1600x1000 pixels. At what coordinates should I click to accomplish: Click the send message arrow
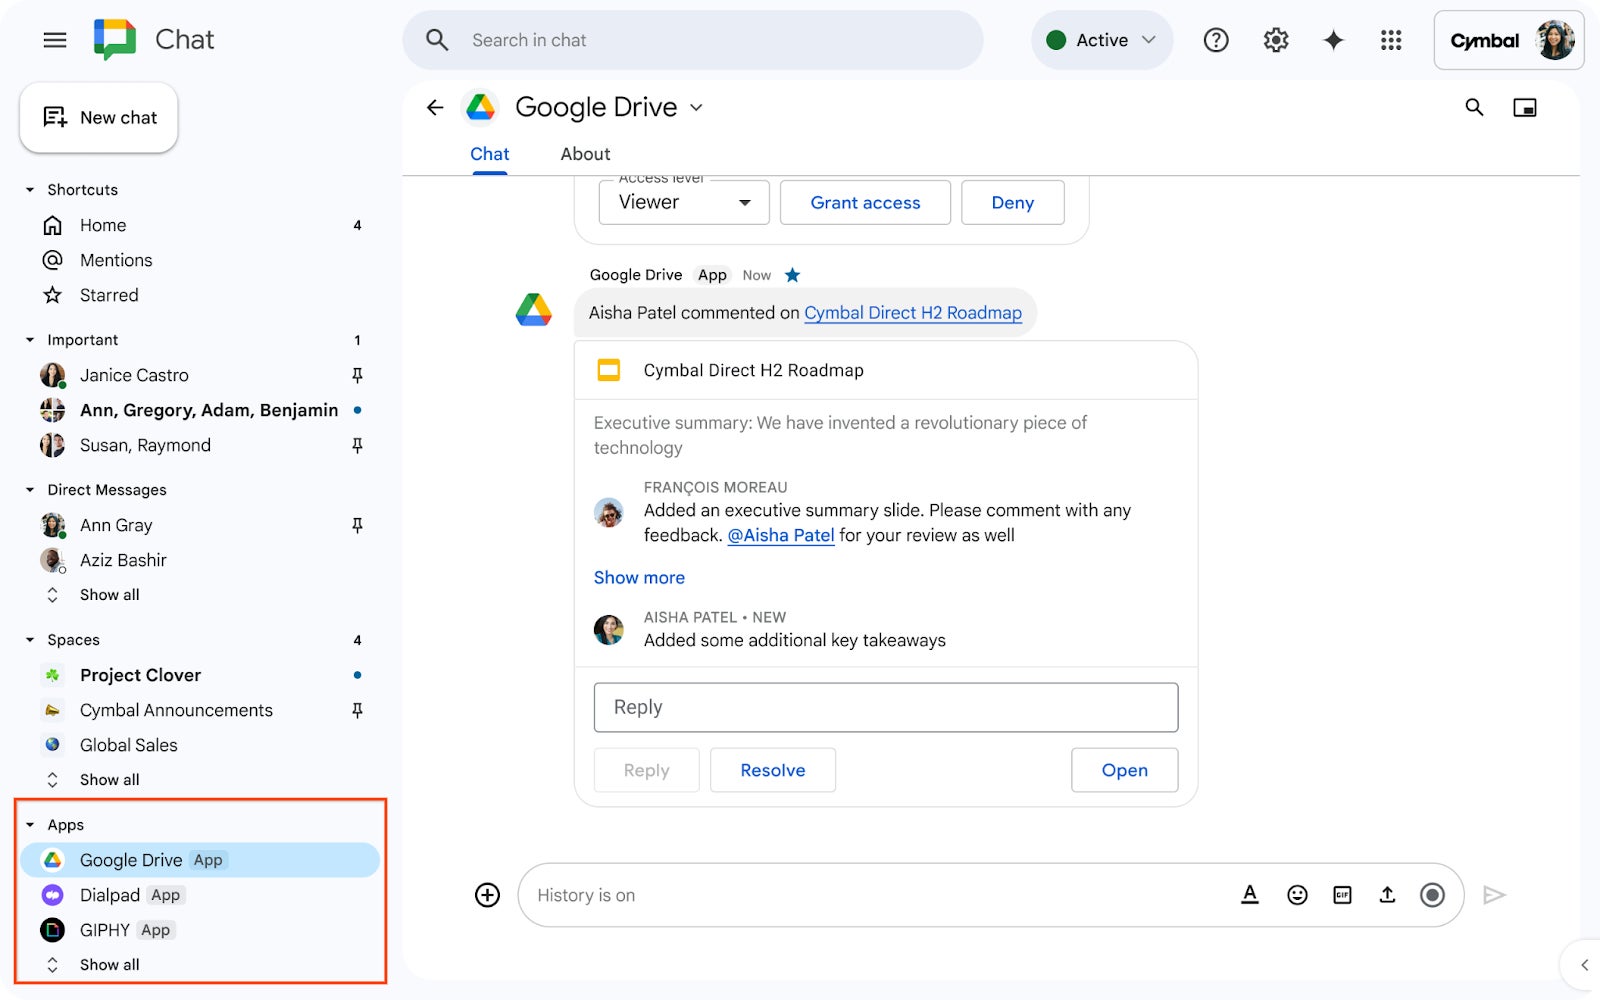click(x=1494, y=895)
